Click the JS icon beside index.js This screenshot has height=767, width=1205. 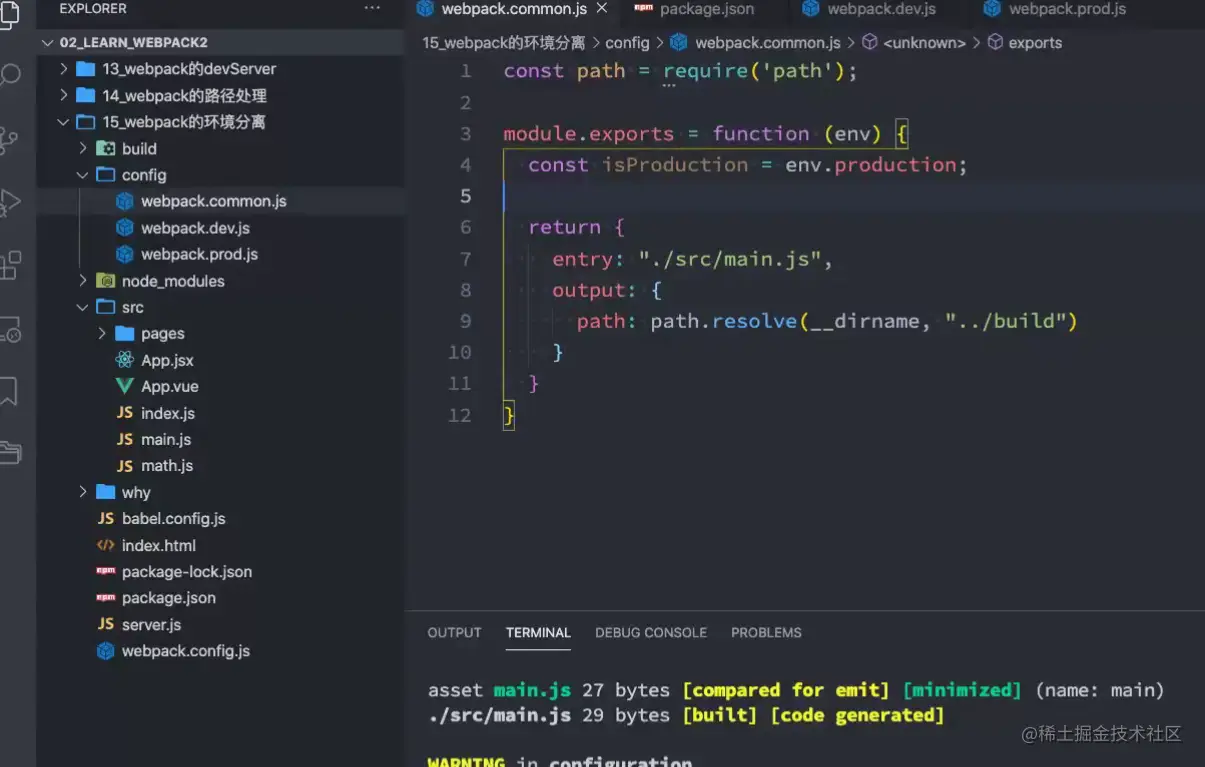tap(125, 413)
